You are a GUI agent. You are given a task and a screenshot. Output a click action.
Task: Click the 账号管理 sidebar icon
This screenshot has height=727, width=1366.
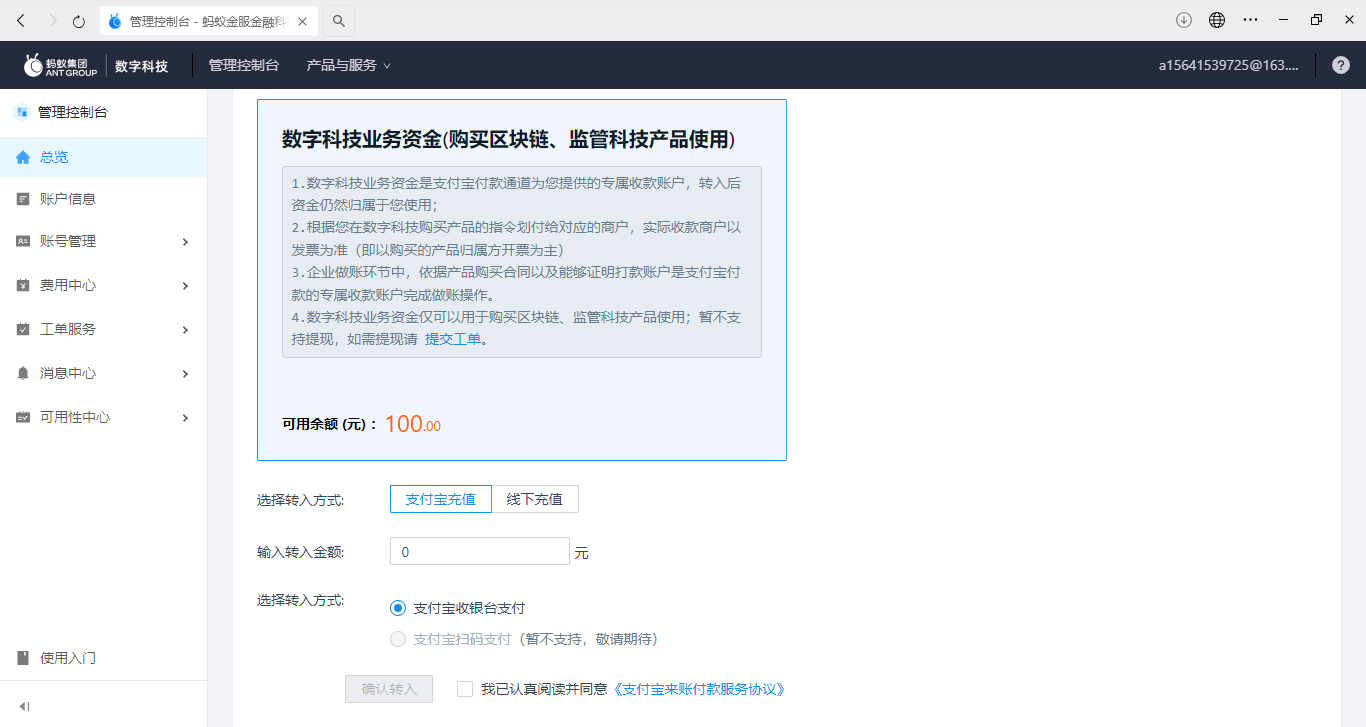(x=23, y=241)
